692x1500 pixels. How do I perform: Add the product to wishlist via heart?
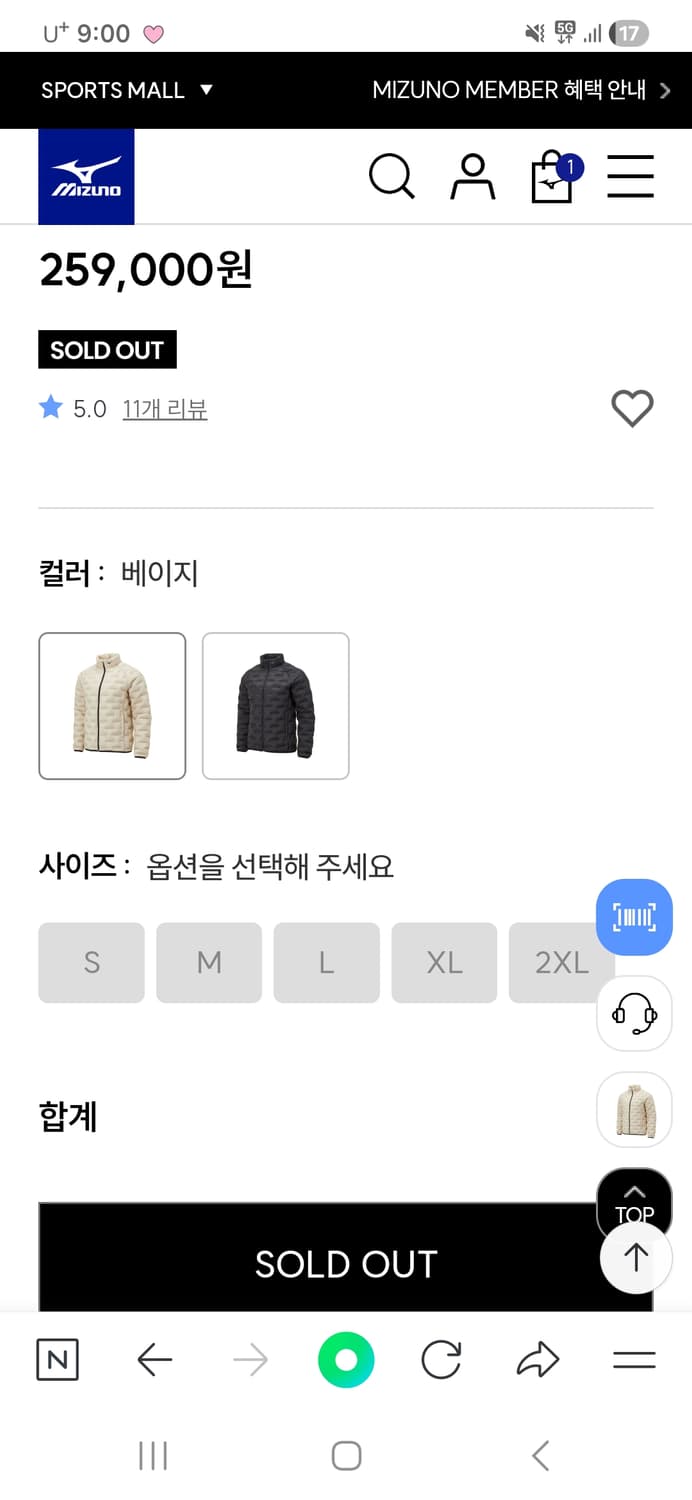[x=632, y=409]
